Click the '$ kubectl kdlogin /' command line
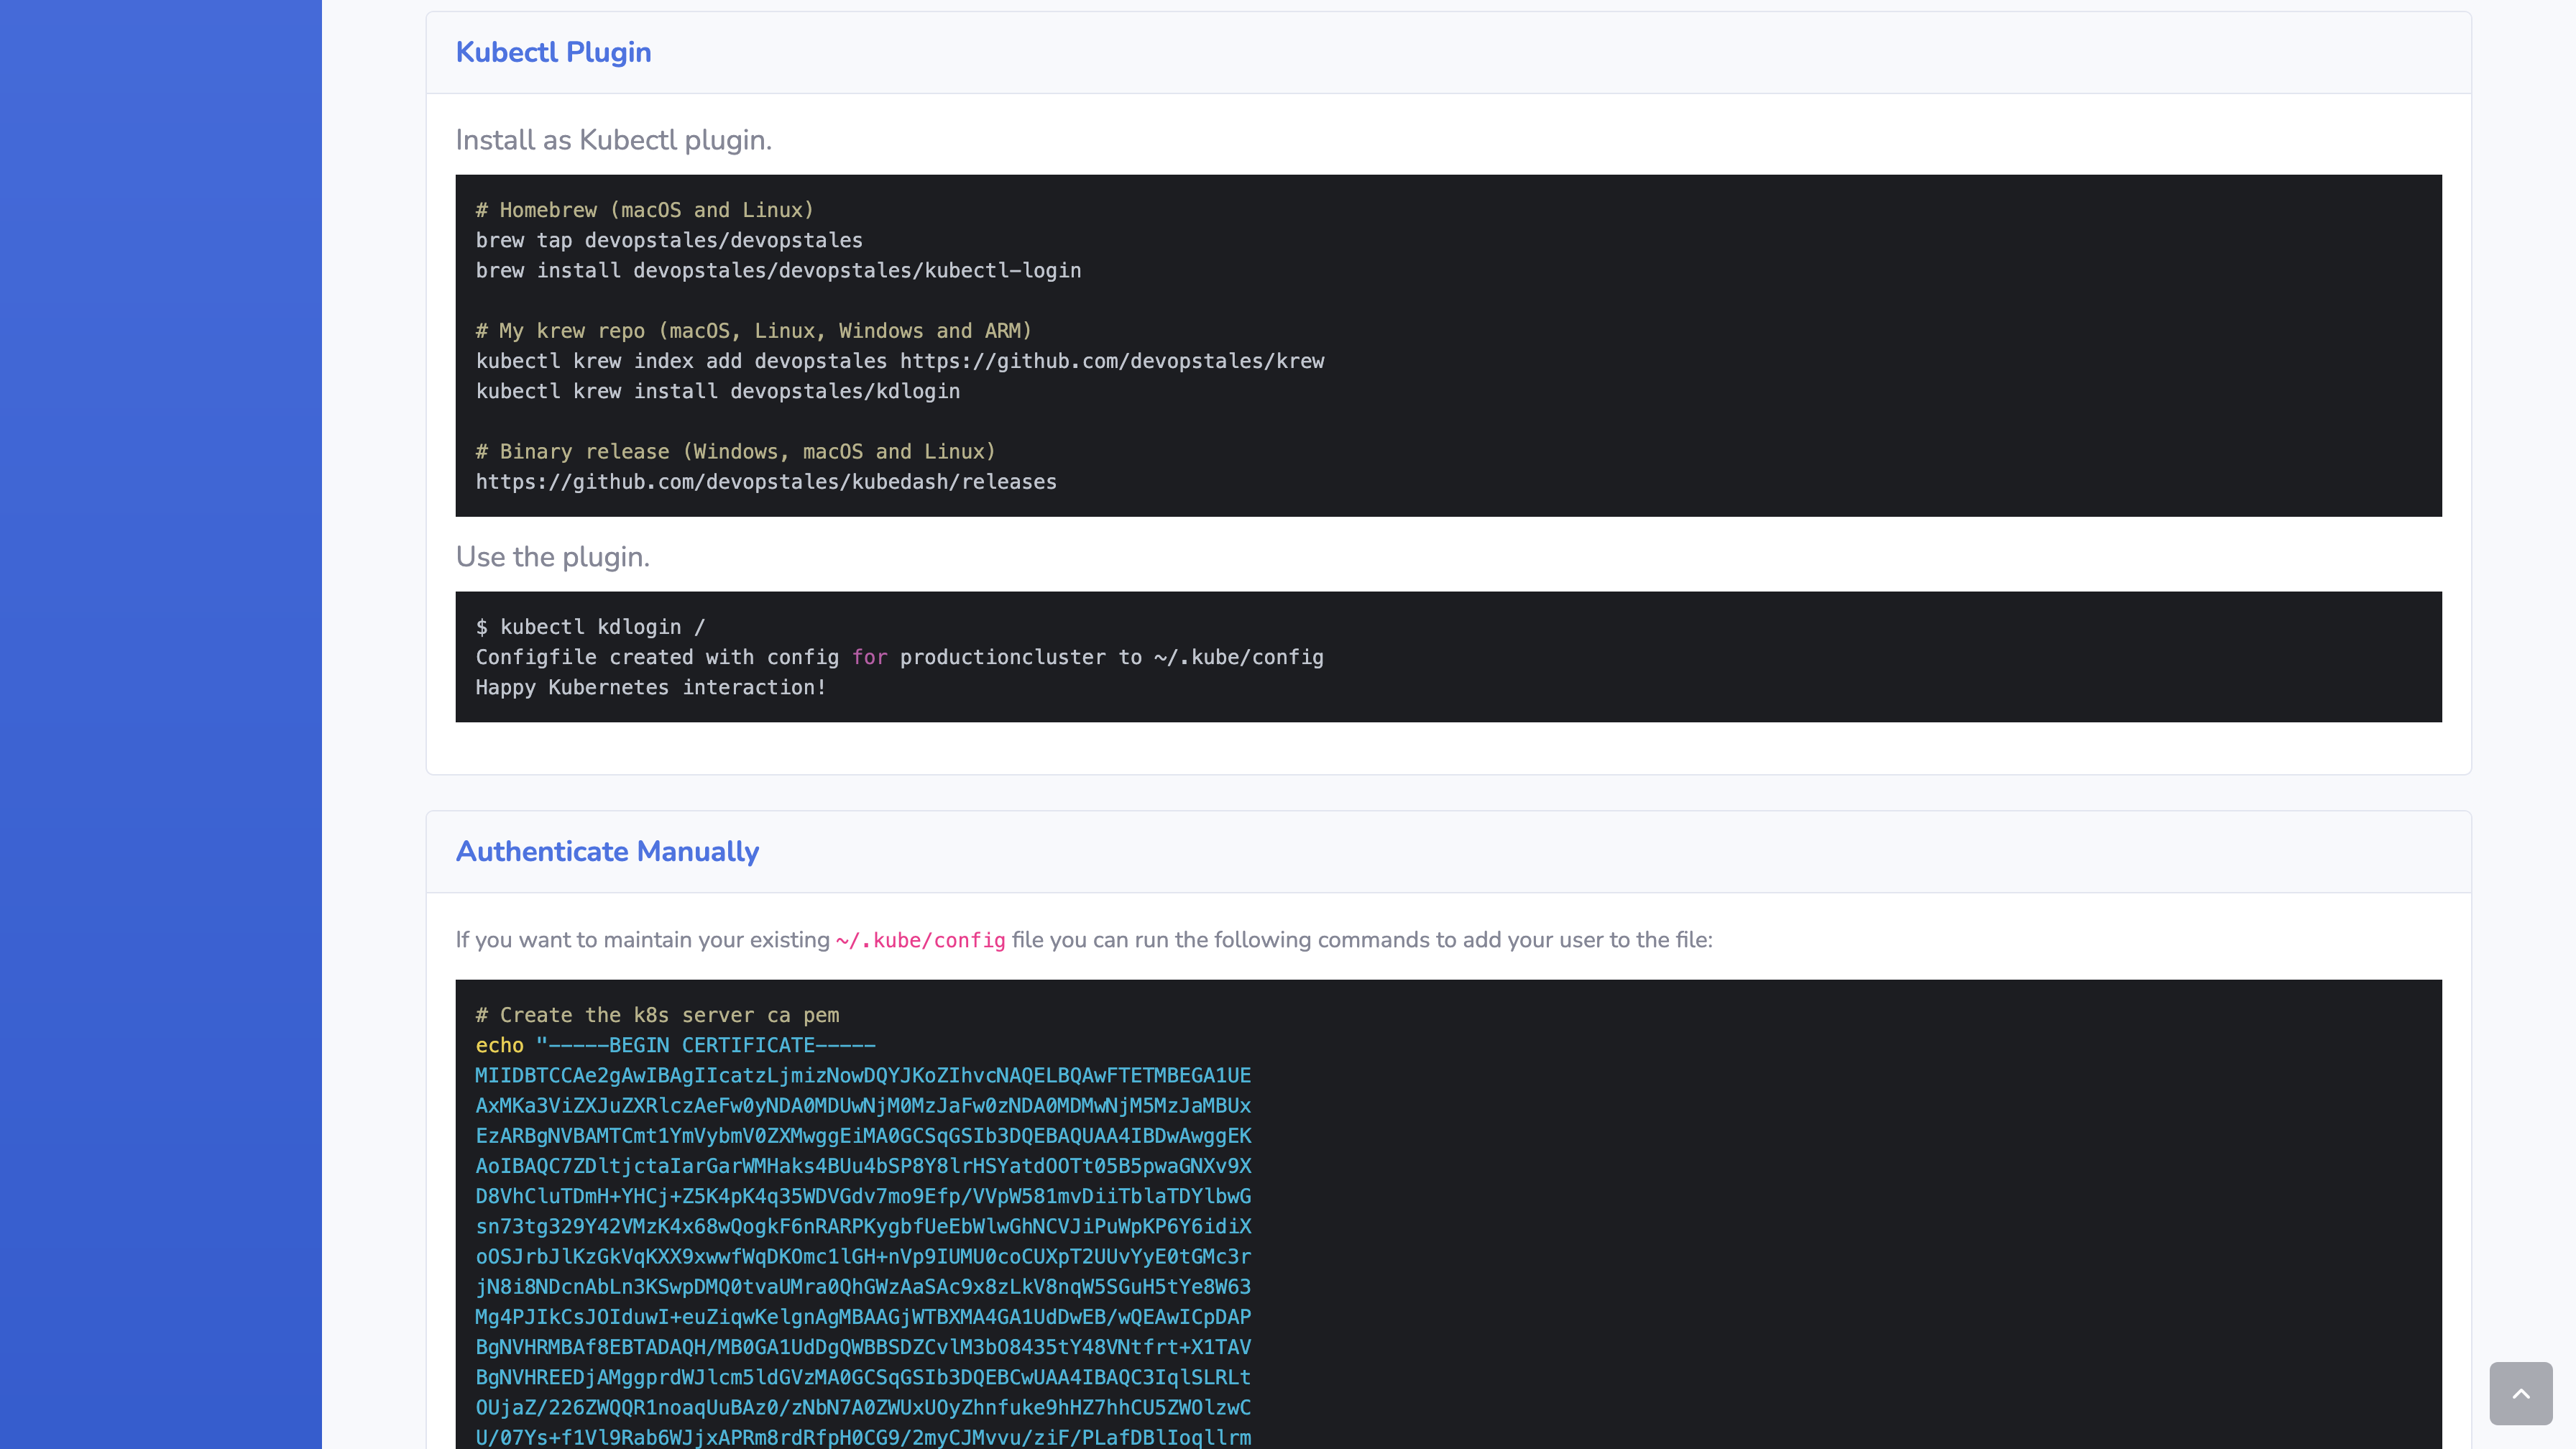Viewport: 2576px width, 1449px height. [590, 627]
